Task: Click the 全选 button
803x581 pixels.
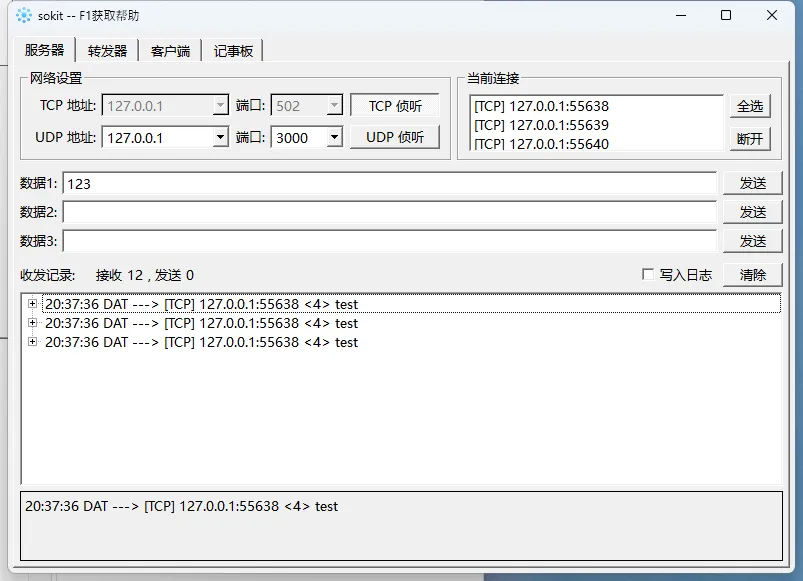Action: tap(750, 106)
